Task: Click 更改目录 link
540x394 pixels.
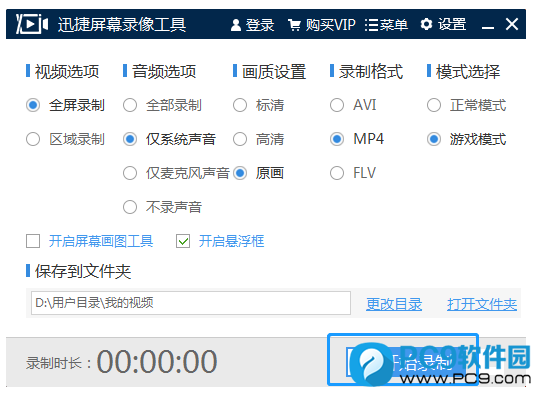Action: point(394,304)
